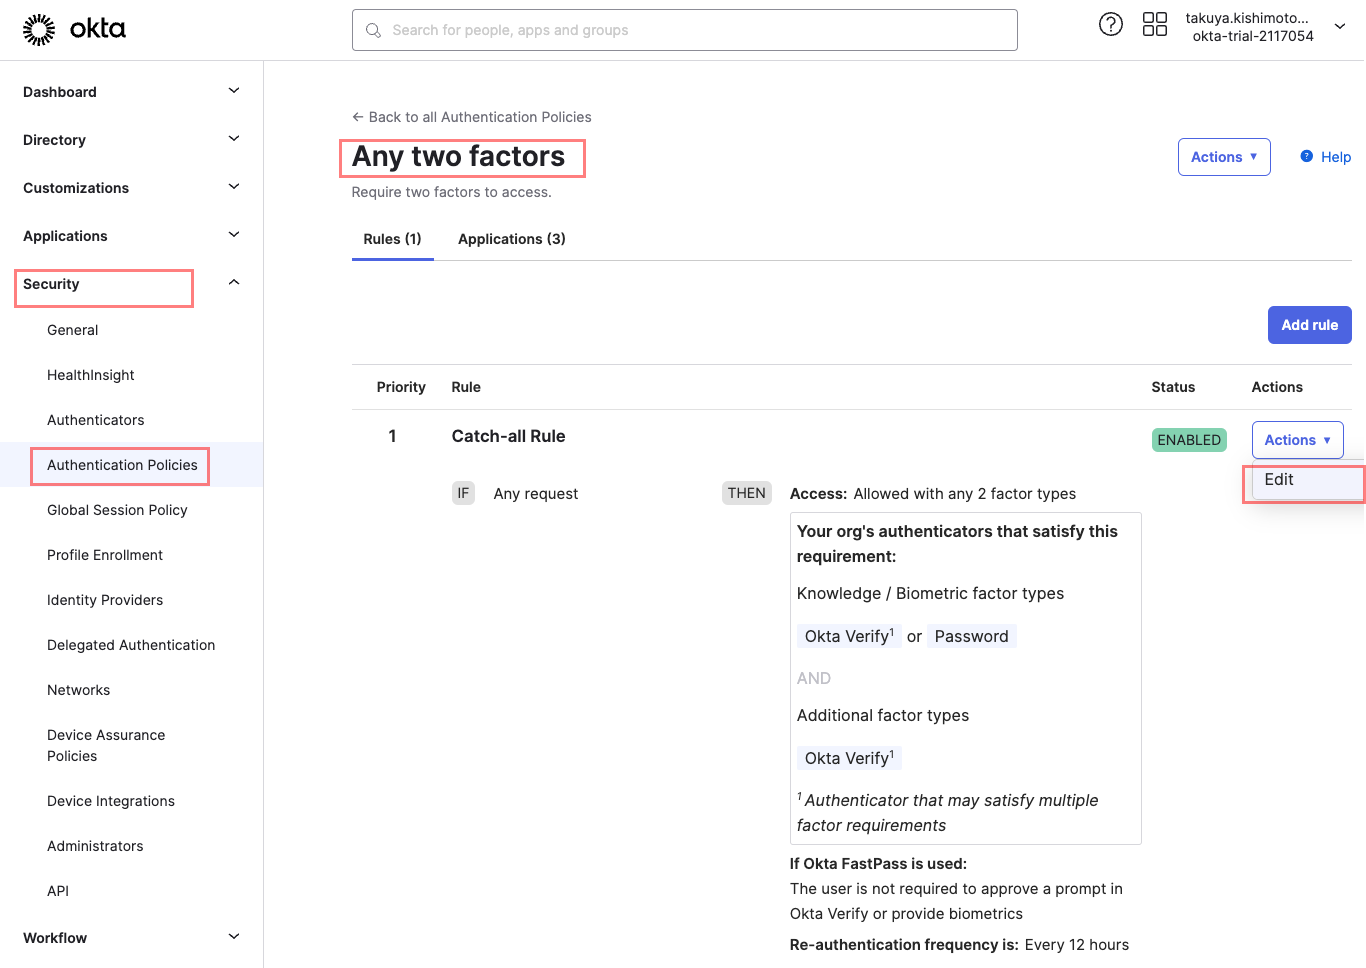
Task: Open Global Session Policy page
Action: [117, 510]
